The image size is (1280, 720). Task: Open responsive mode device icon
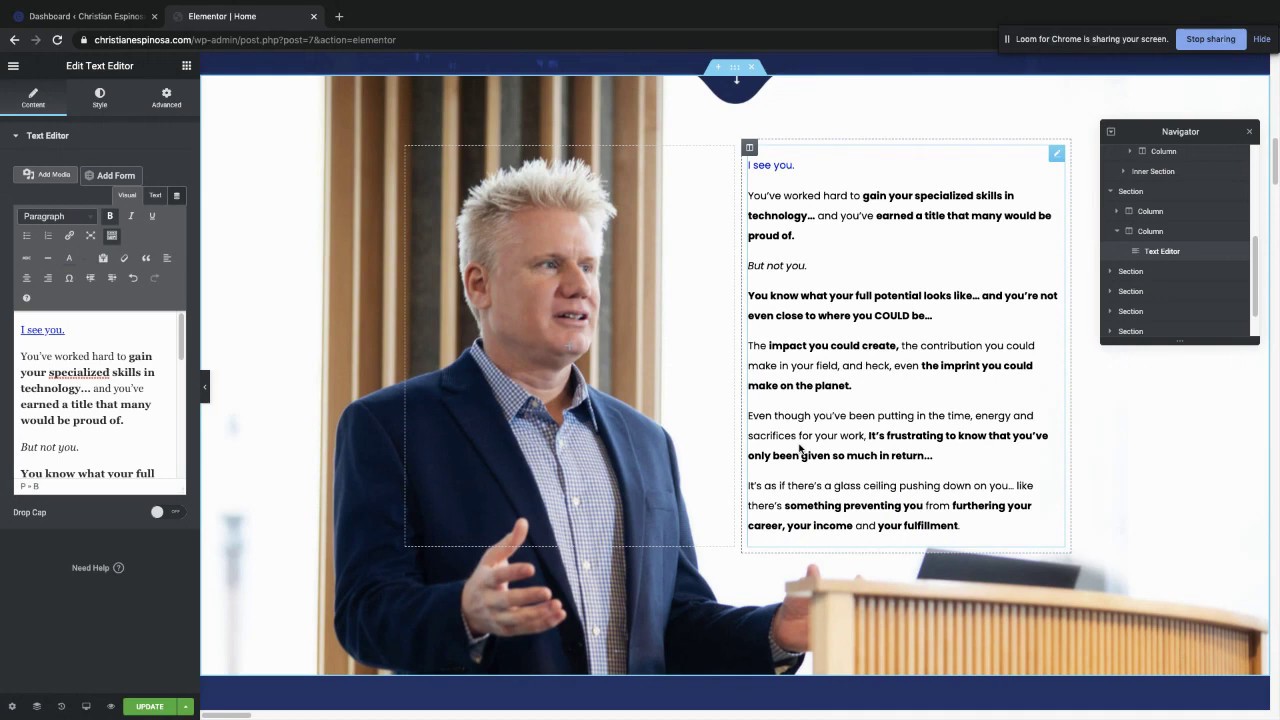[x=86, y=706]
